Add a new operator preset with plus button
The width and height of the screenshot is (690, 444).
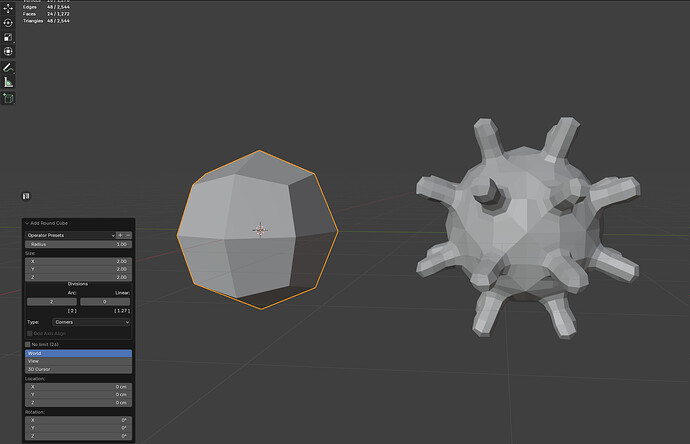click(120, 235)
